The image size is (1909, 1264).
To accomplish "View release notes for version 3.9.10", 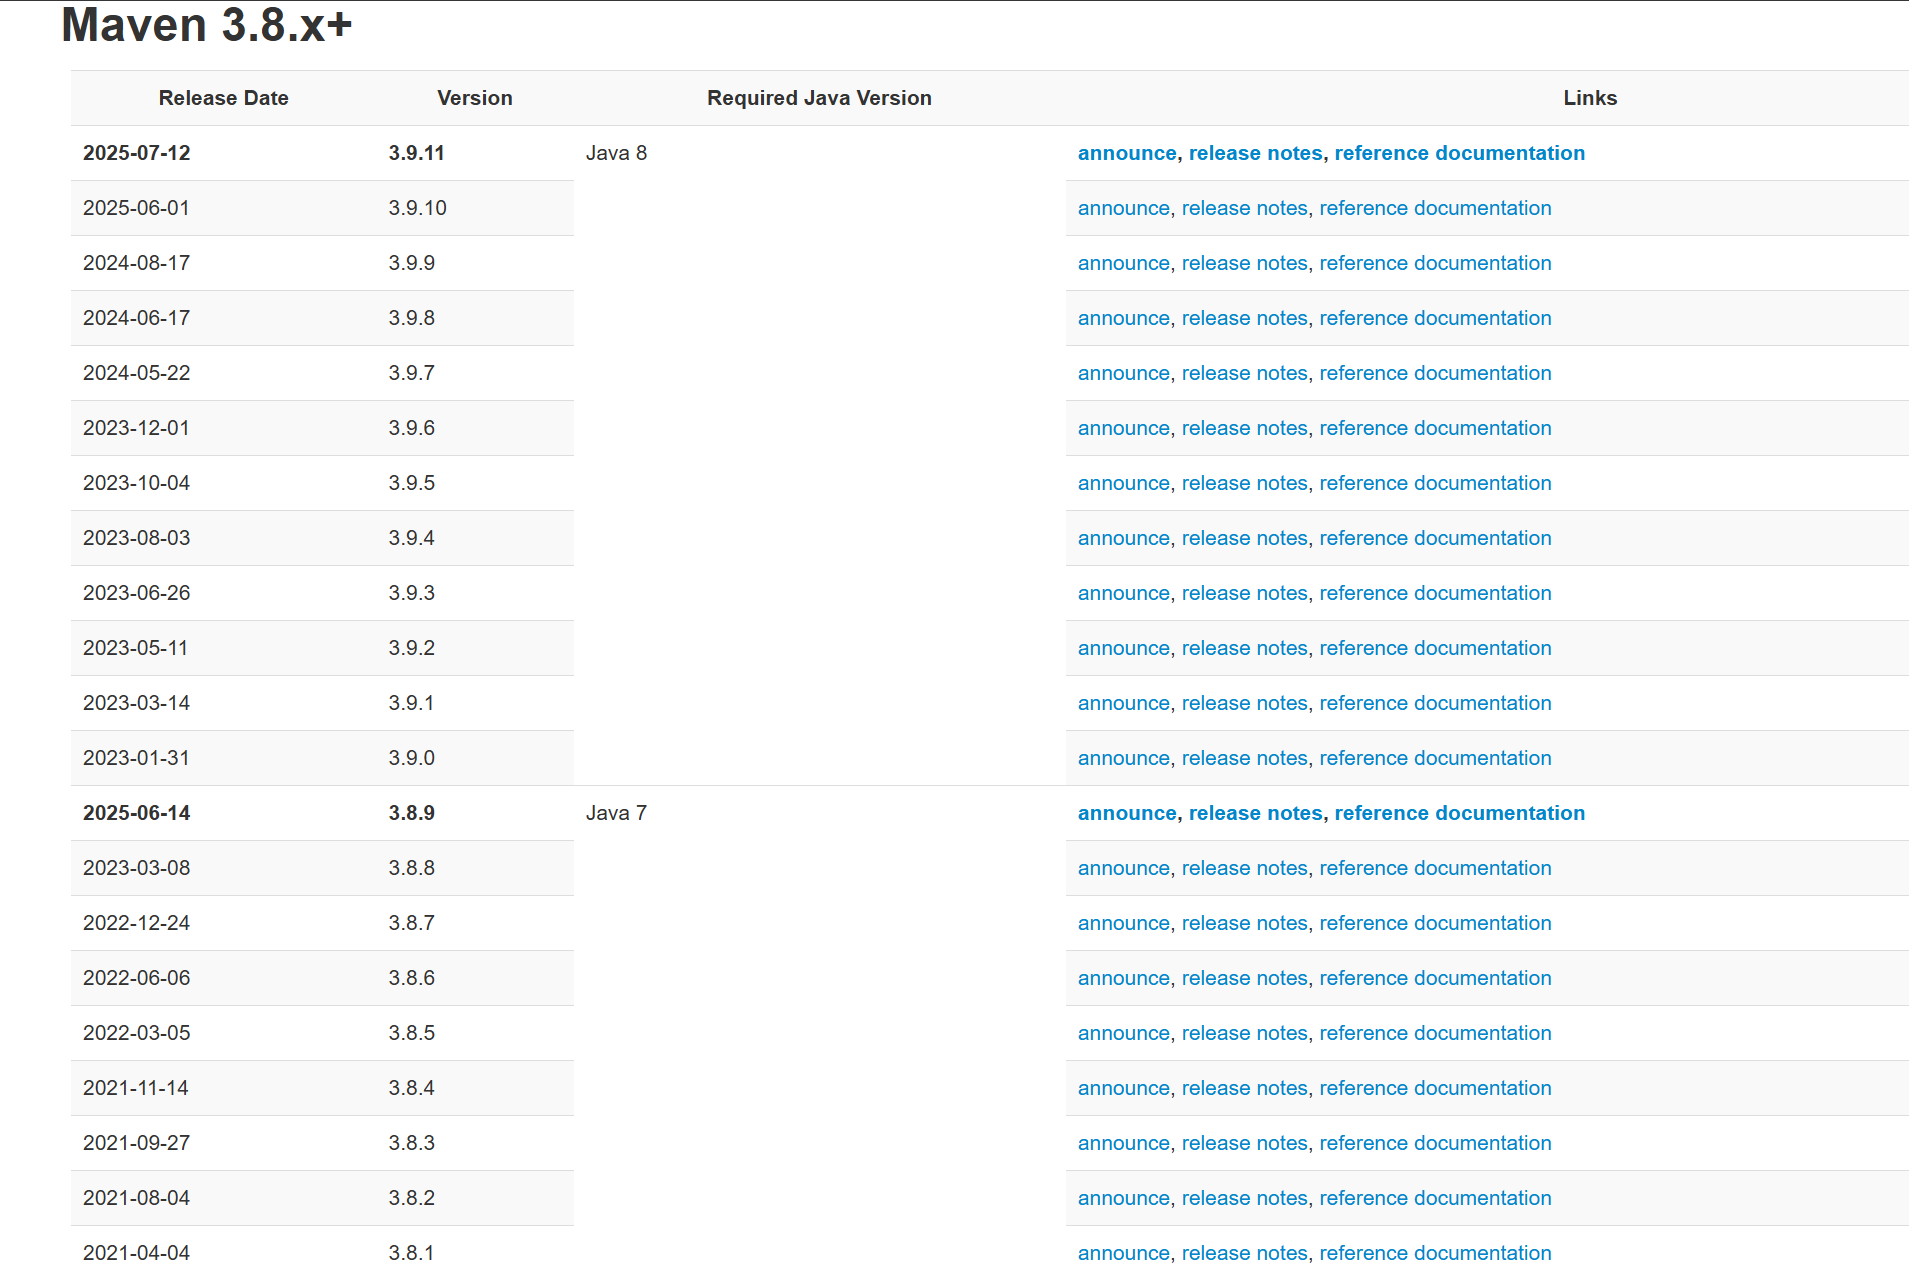I will click(1244, 208).
